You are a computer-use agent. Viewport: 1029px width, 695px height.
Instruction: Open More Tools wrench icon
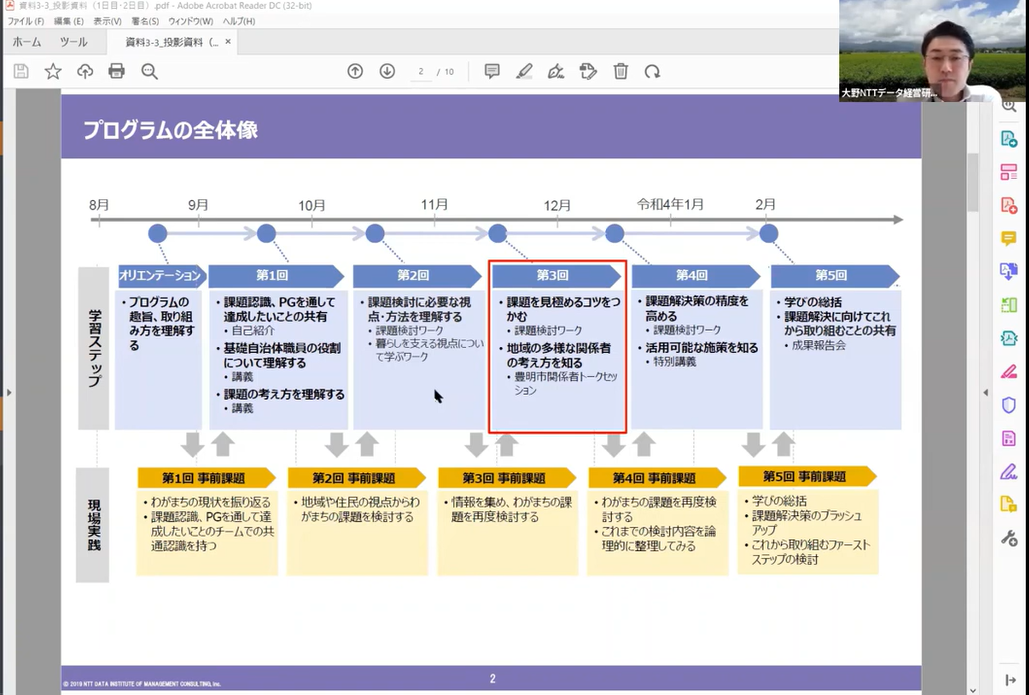point(1009,538)
